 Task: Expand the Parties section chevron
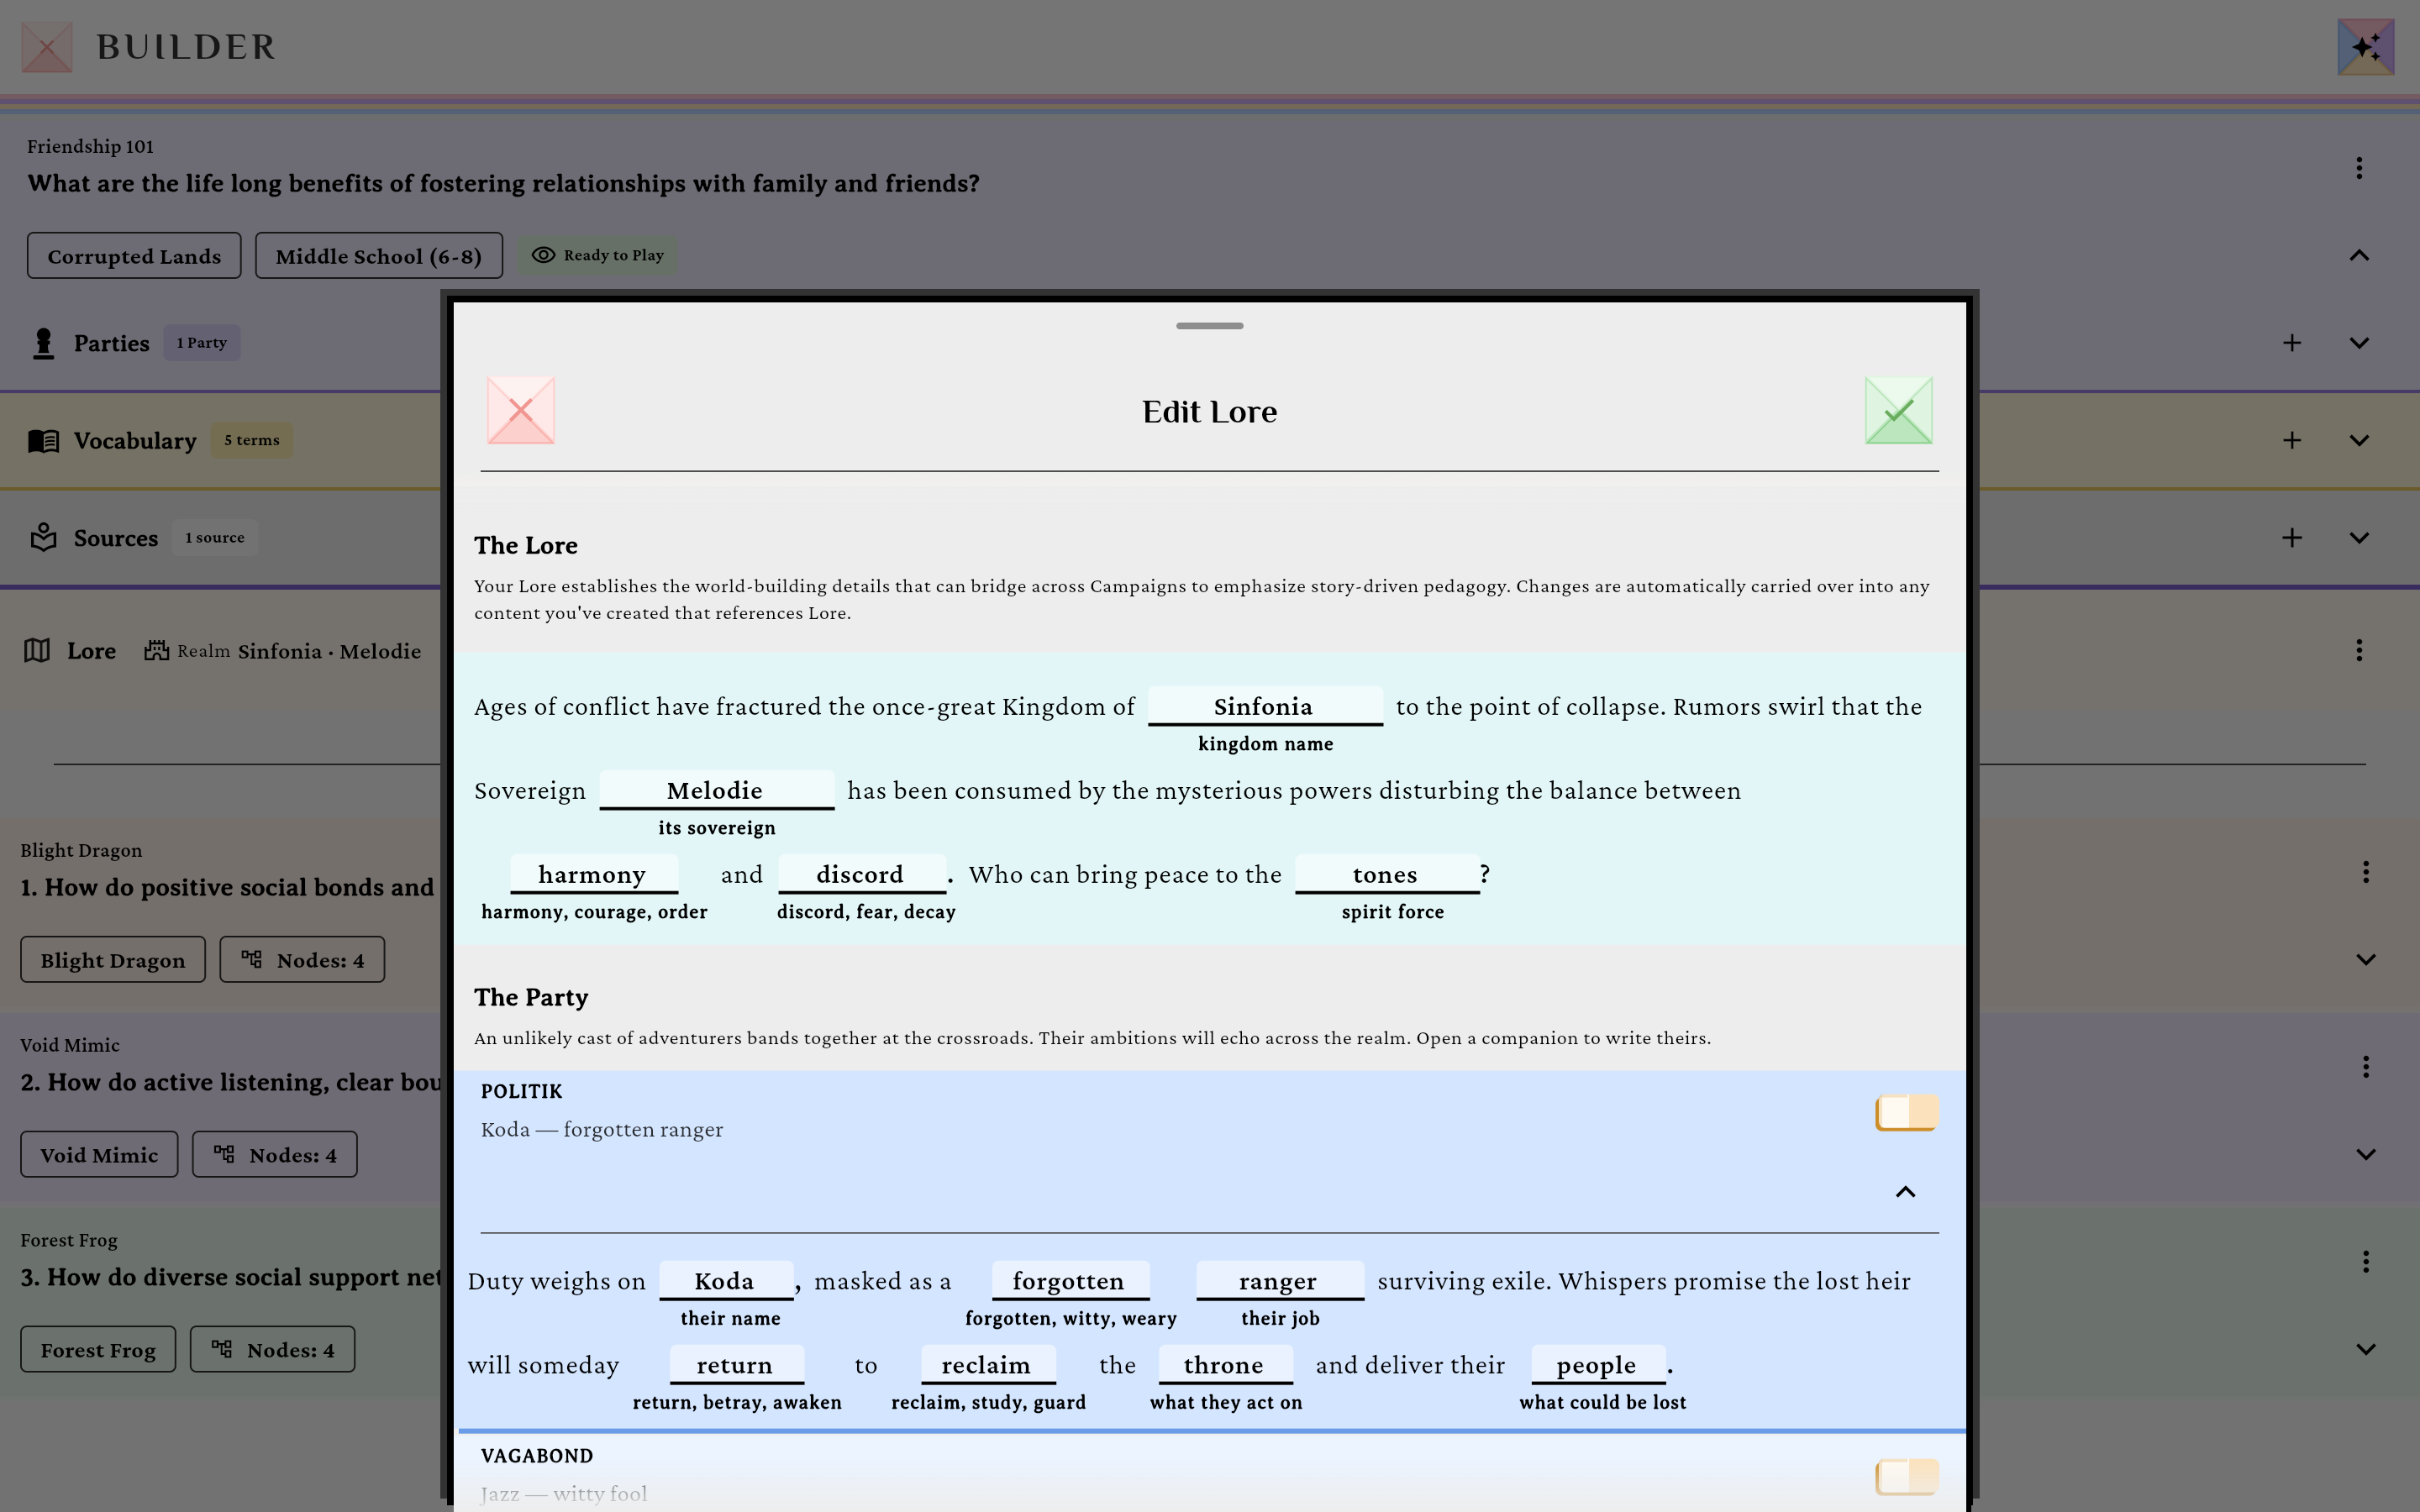click(x=2359, y=343)
